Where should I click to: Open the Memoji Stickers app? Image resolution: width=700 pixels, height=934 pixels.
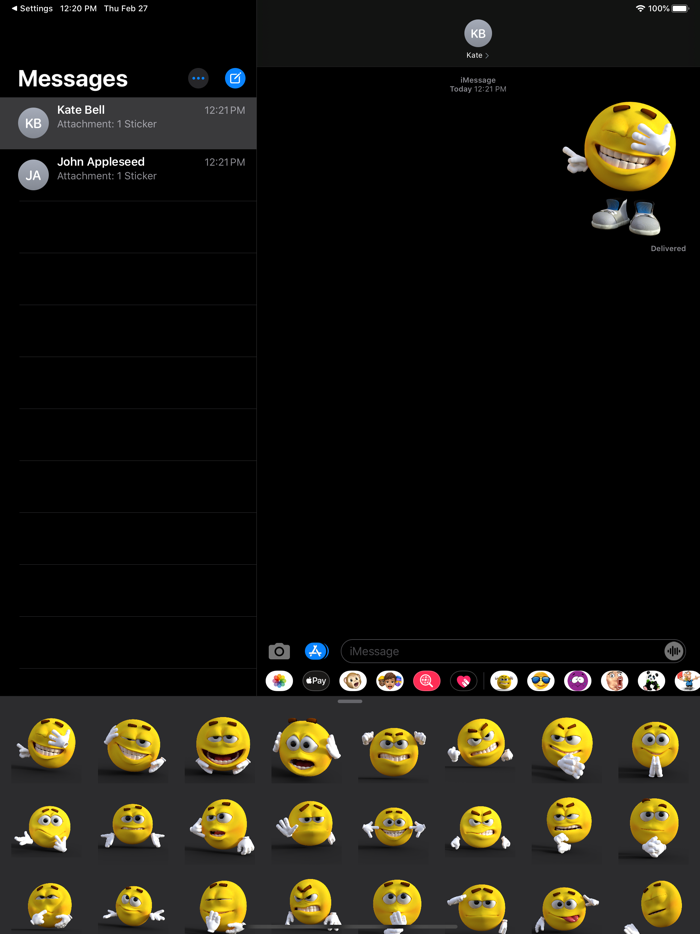(x=390, y=680)
